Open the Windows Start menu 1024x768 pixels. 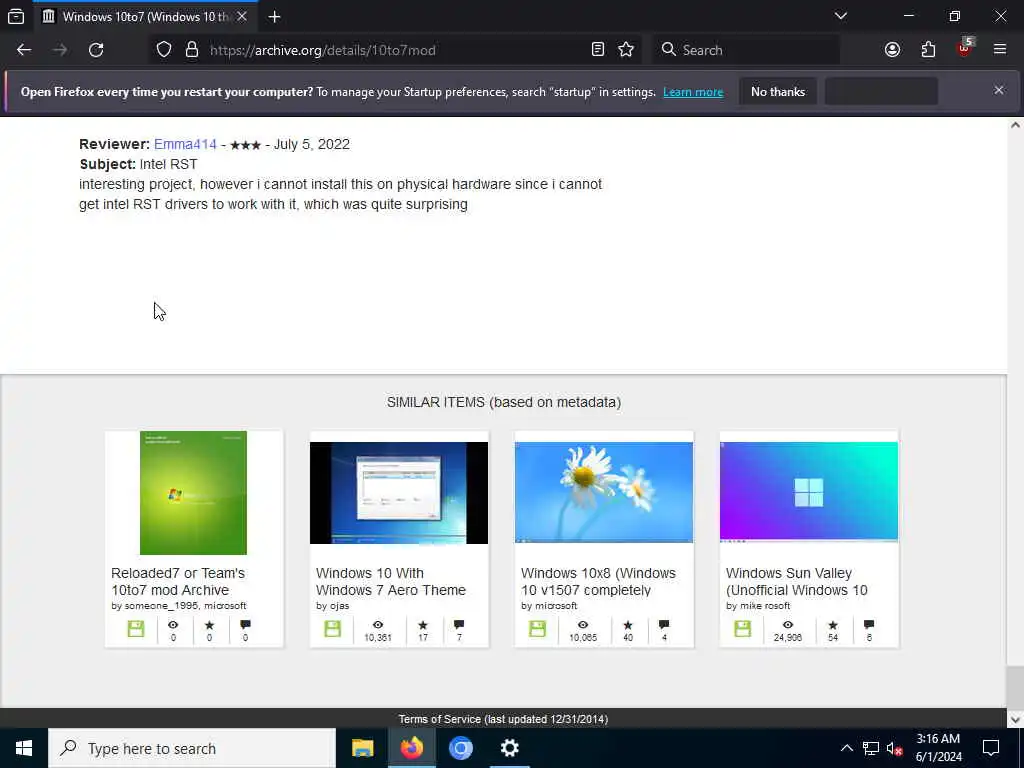coord(24,748)
